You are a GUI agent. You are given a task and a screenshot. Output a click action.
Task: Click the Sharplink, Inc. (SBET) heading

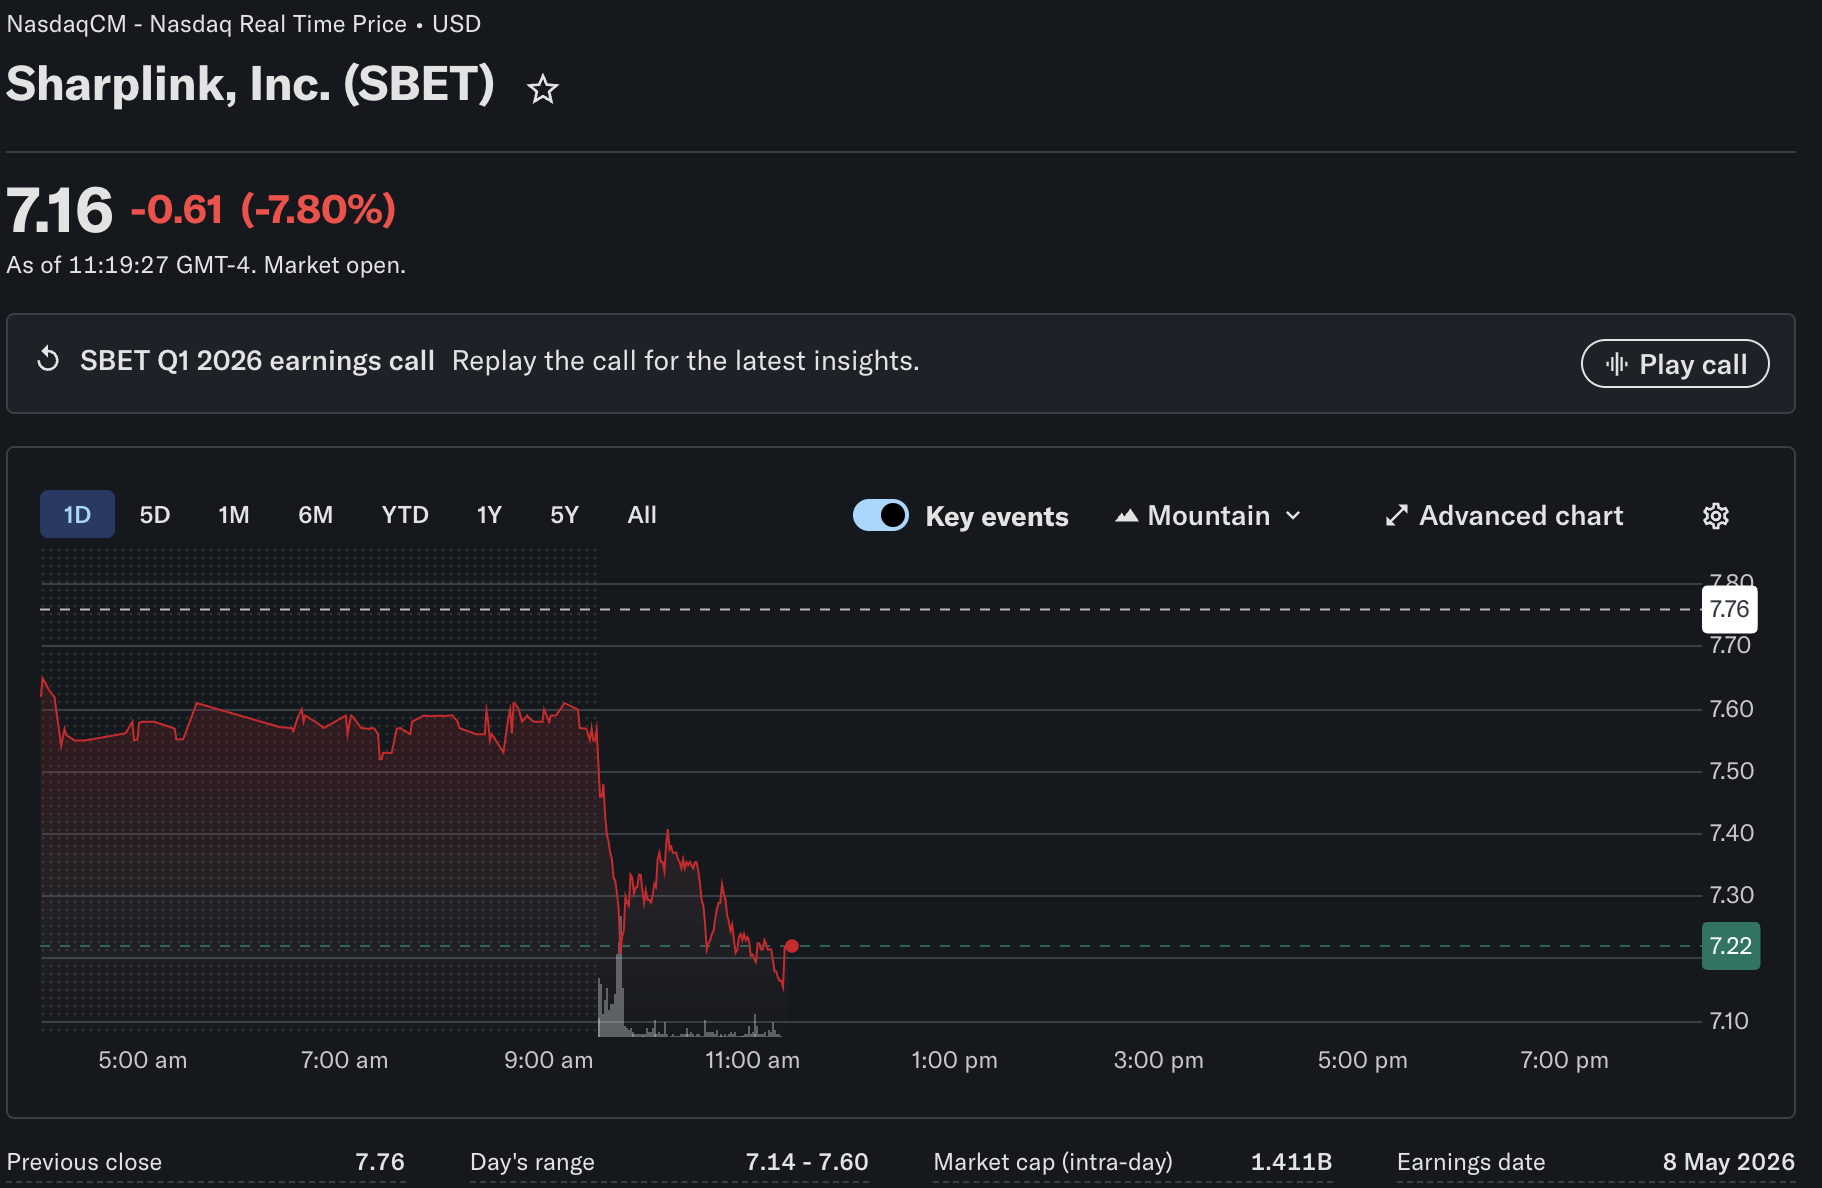point(250,84)
